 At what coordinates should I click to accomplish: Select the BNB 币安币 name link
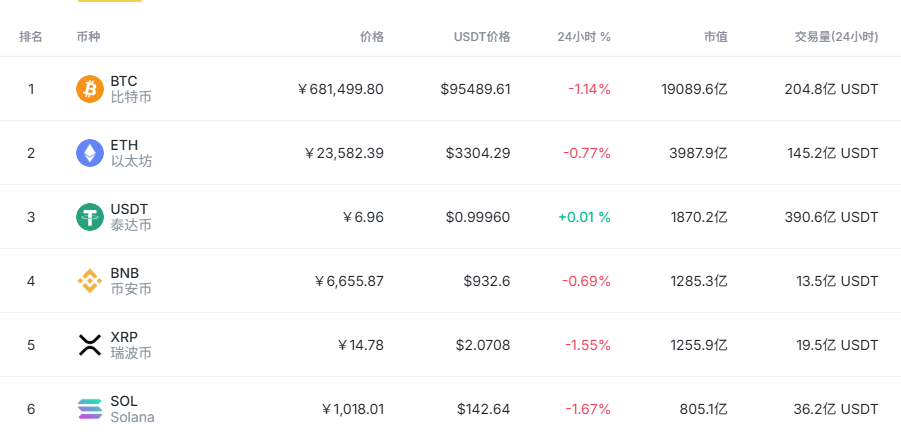coord(131,281)
